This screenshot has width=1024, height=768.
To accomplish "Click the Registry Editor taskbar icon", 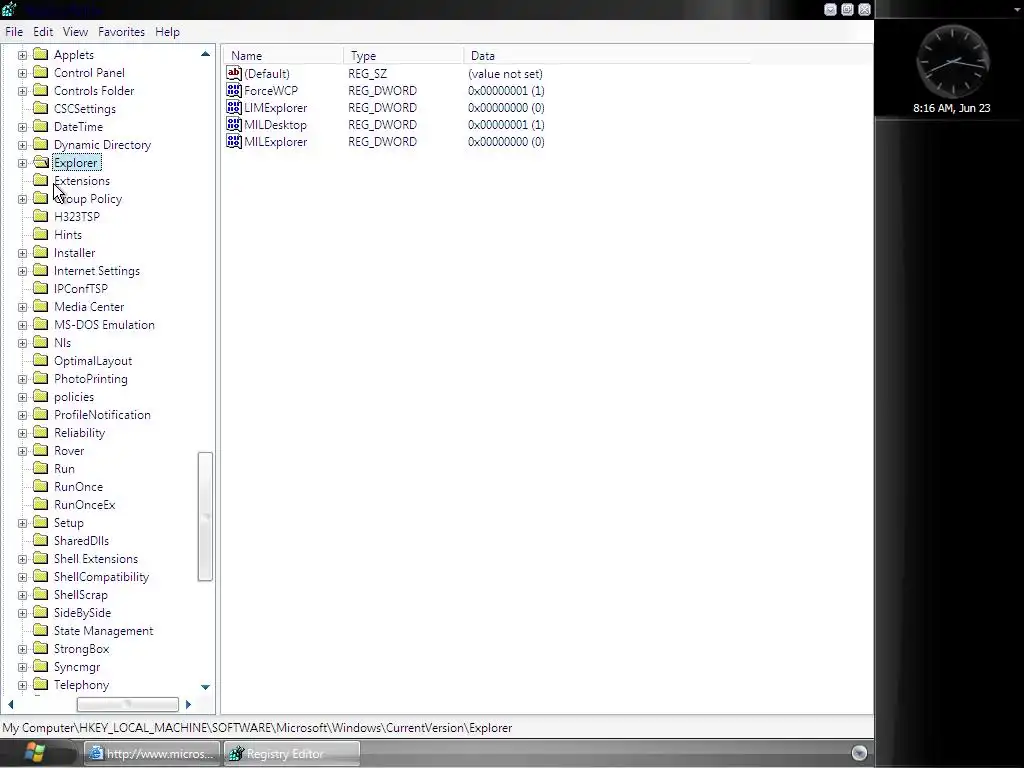I will point(236,754).
